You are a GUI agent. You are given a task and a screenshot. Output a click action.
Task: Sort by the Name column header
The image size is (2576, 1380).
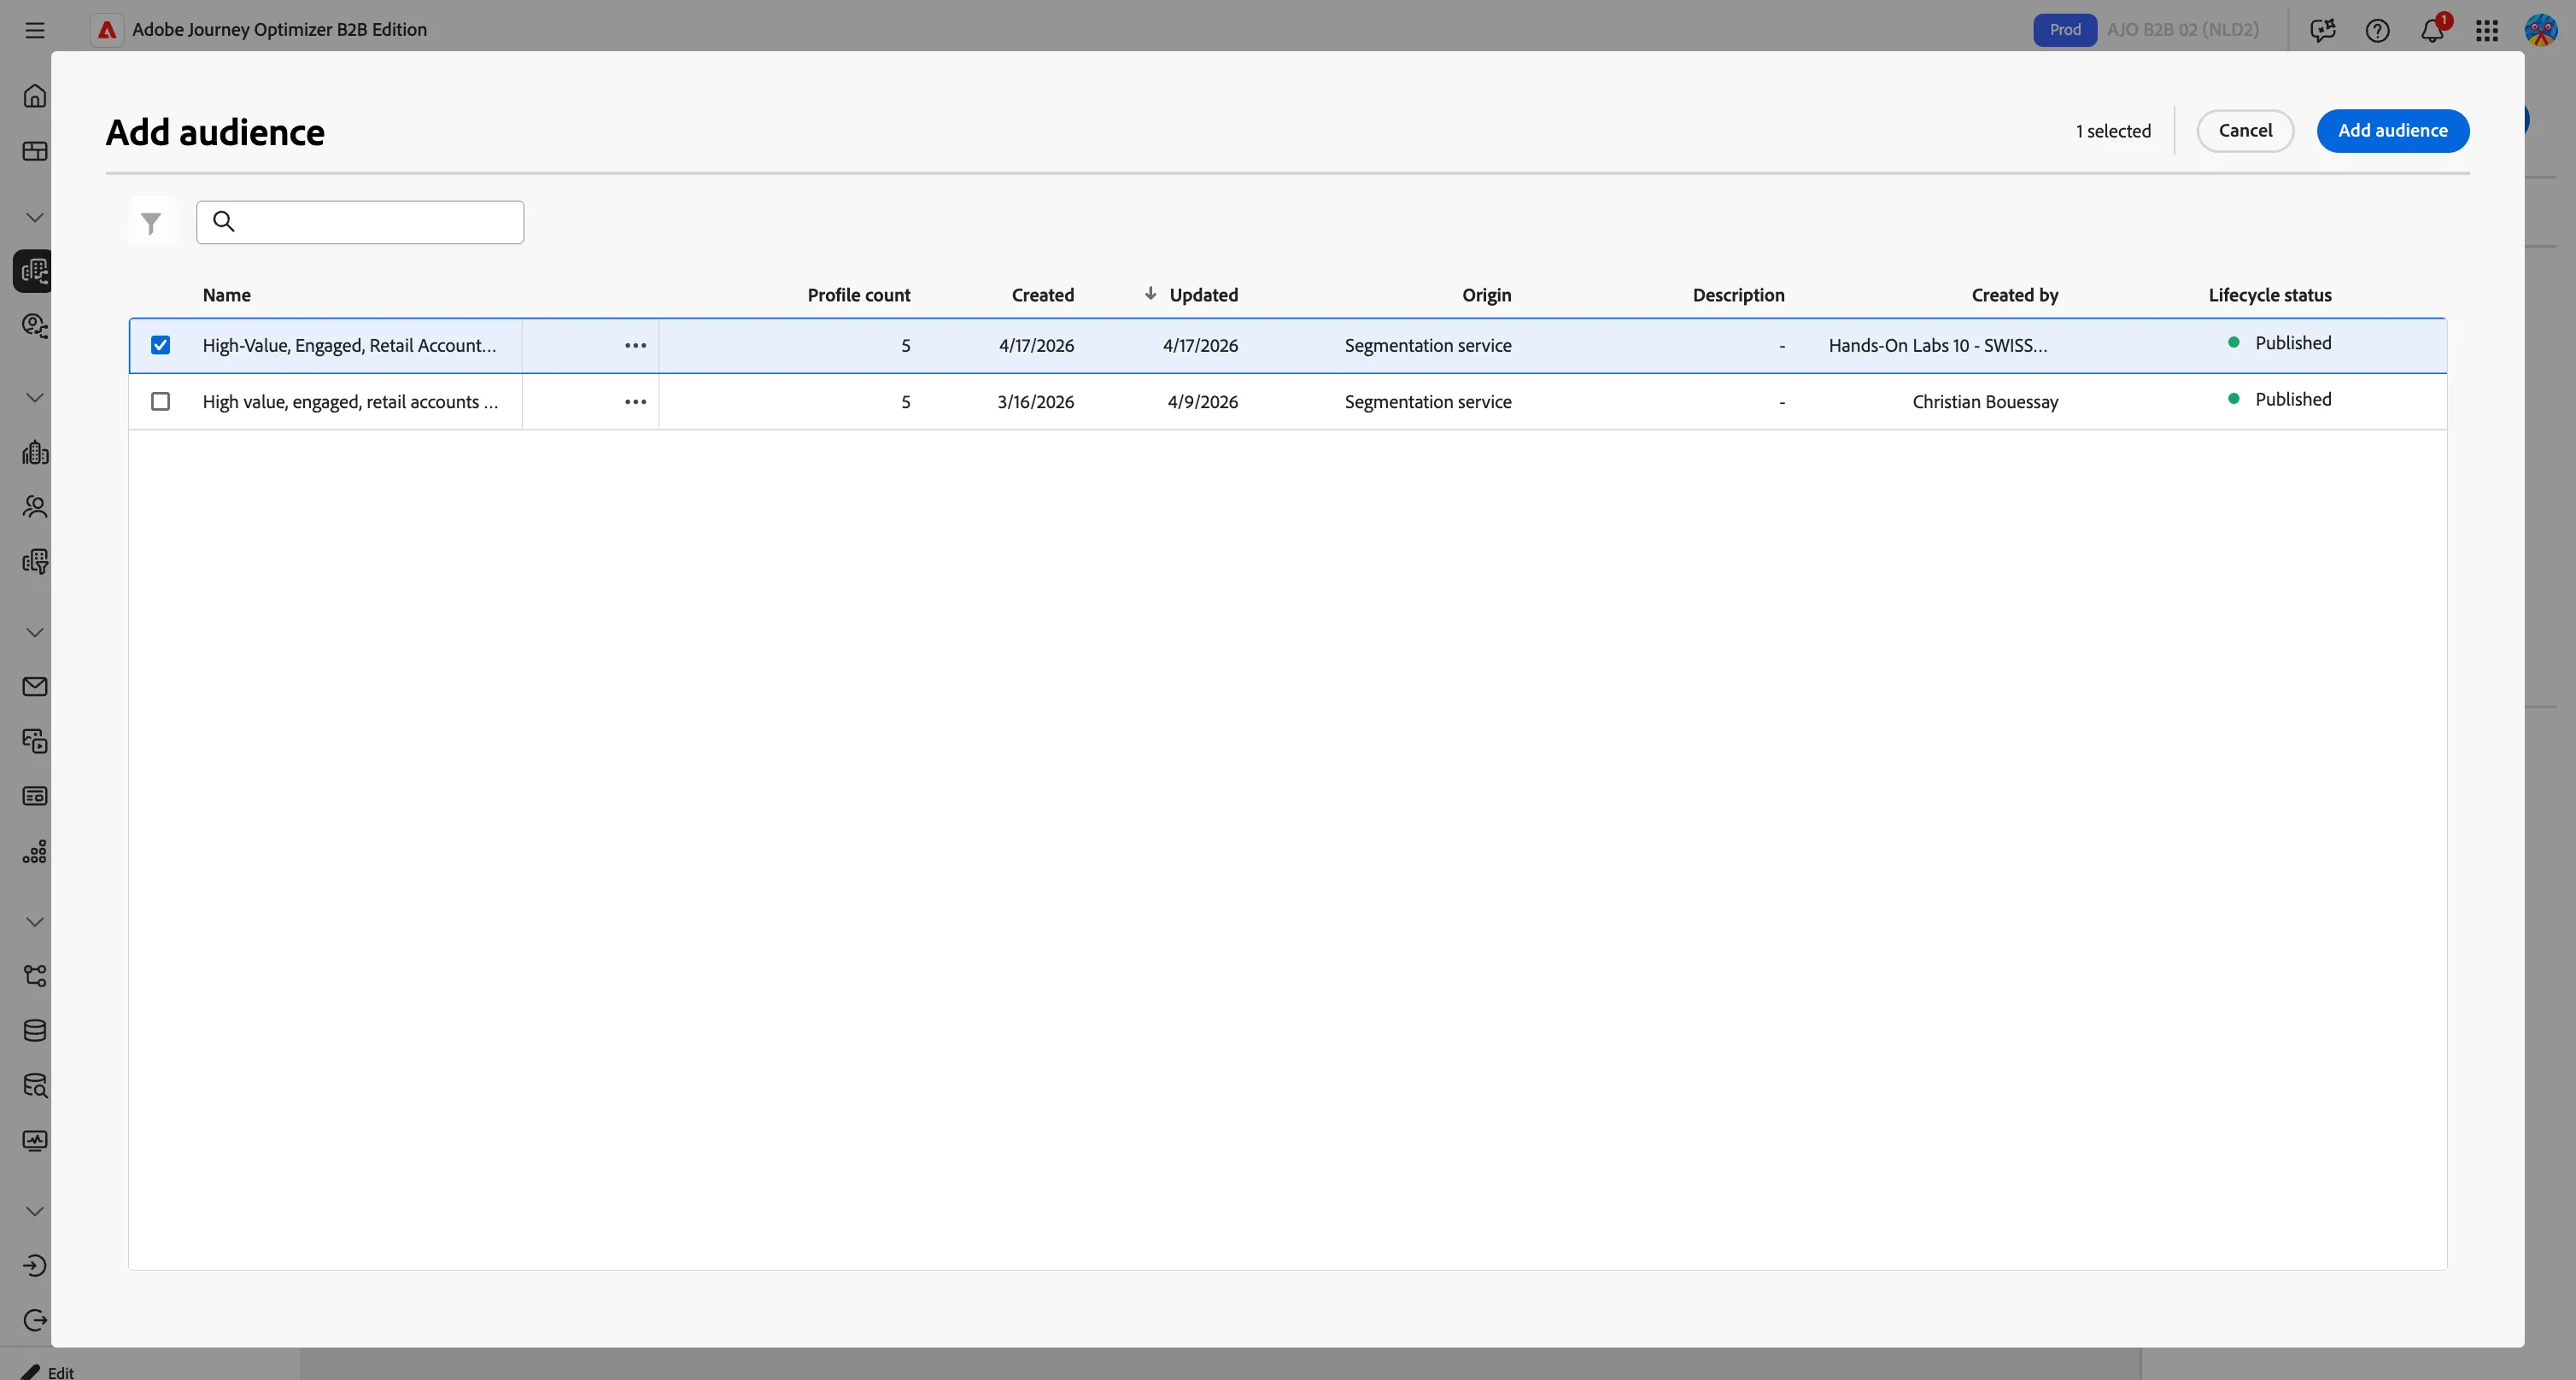(226, 295)
